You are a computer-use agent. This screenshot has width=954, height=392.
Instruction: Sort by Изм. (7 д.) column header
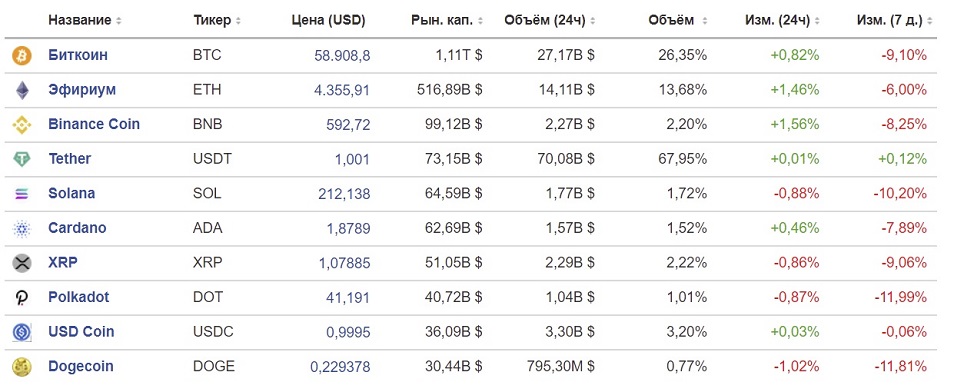[x=894, y=20]
